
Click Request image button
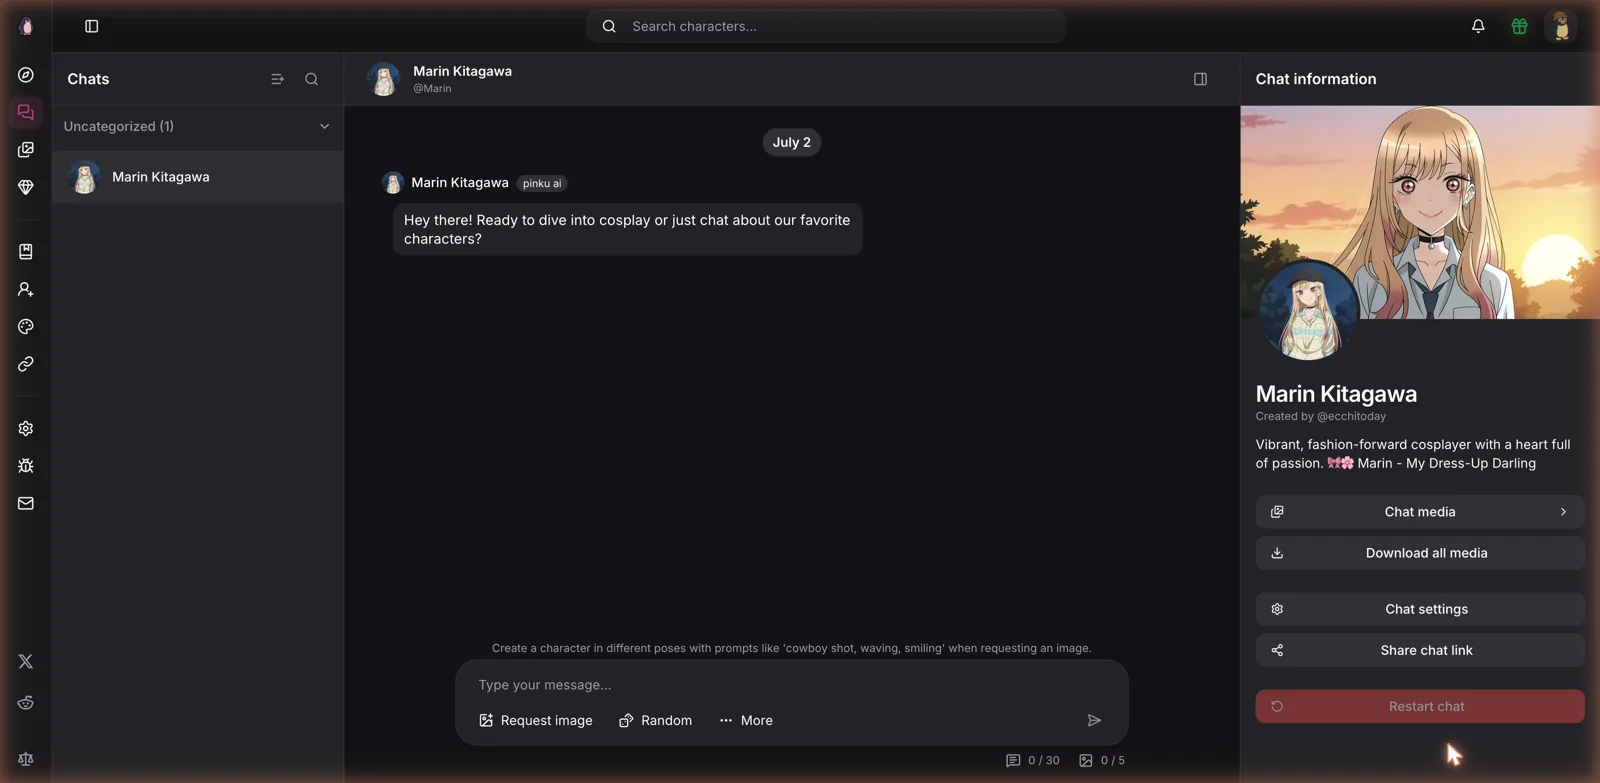(536, 720)
